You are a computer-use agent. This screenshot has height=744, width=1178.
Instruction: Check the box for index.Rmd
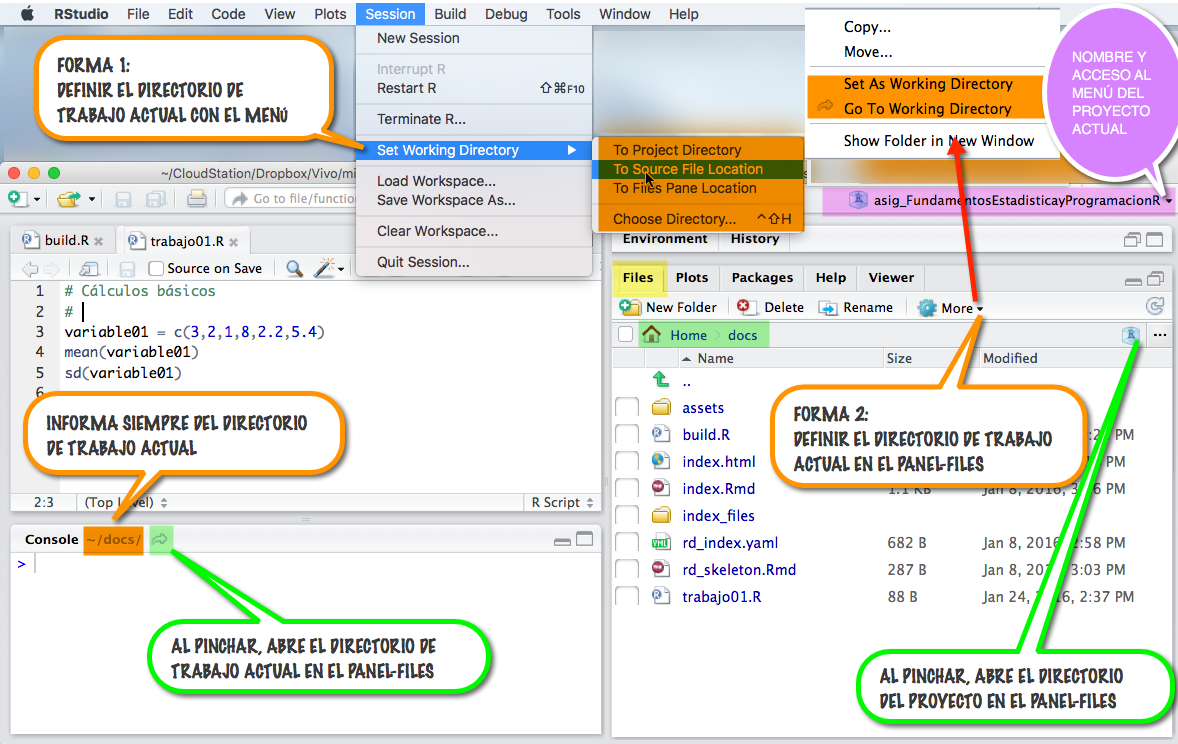coord(627,488)
